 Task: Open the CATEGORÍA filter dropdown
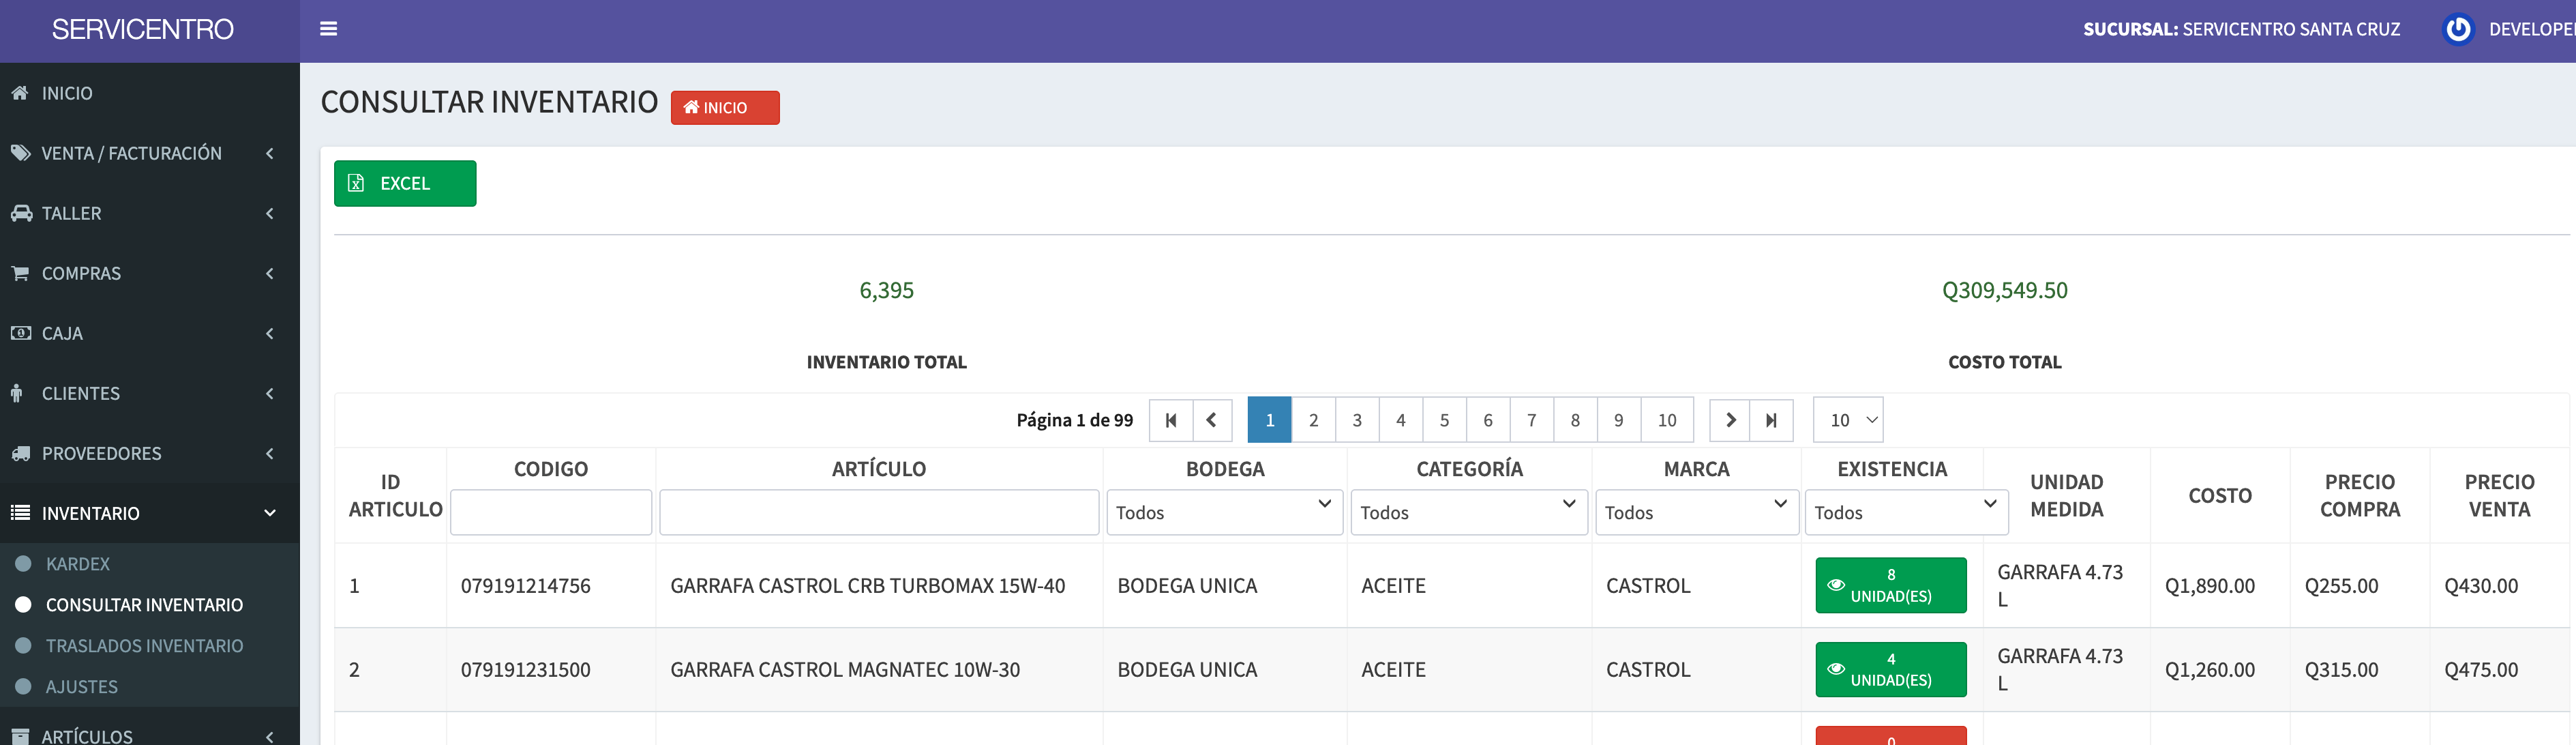click(1468, 512)
